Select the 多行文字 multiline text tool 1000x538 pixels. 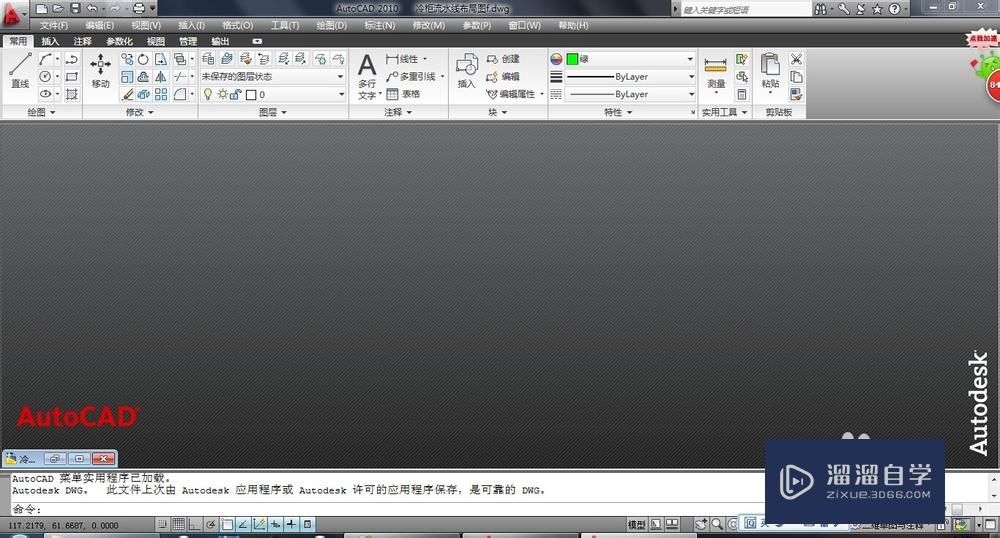(367, 76)
